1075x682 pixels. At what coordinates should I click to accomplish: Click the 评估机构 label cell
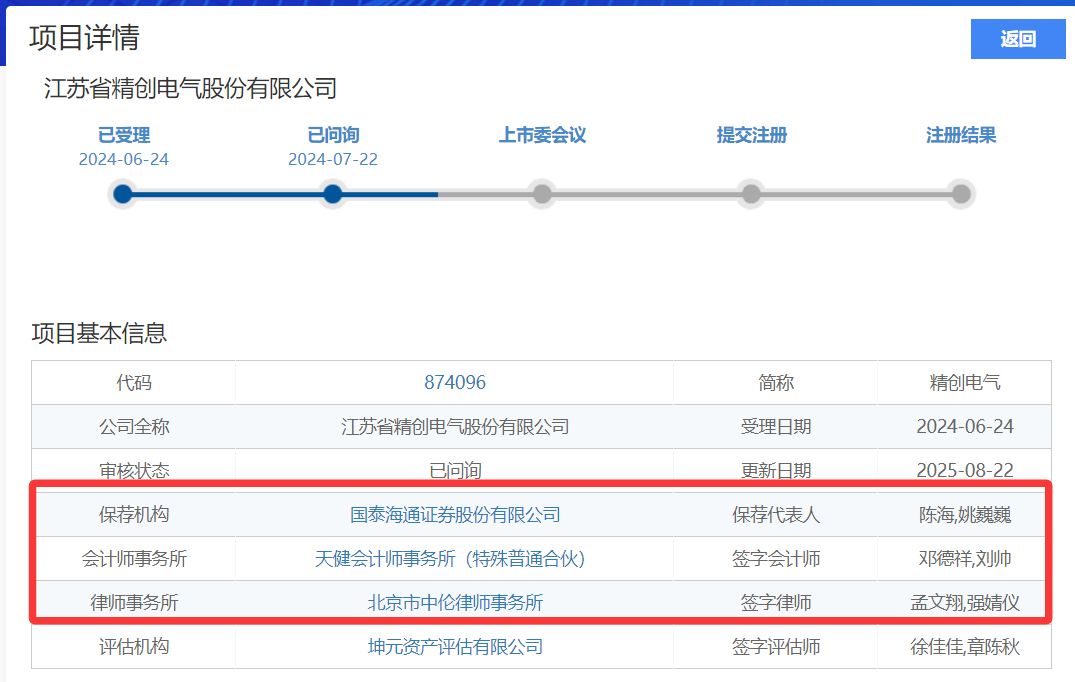[x=134, y=646]
